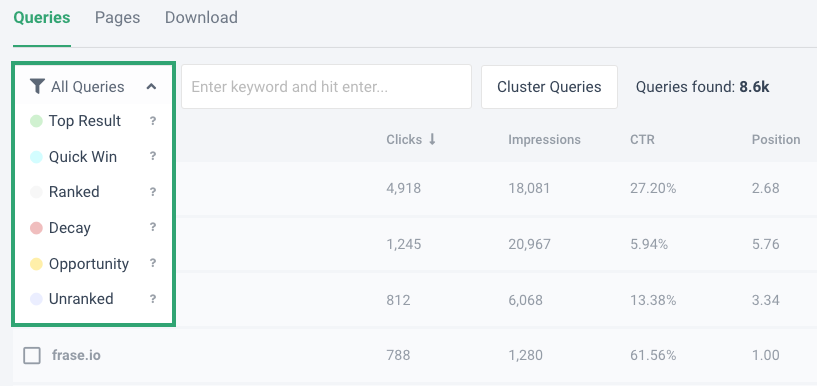Click the funnel filter icon
This screenshot has height=386, width=817.
[x=37, y=86]
